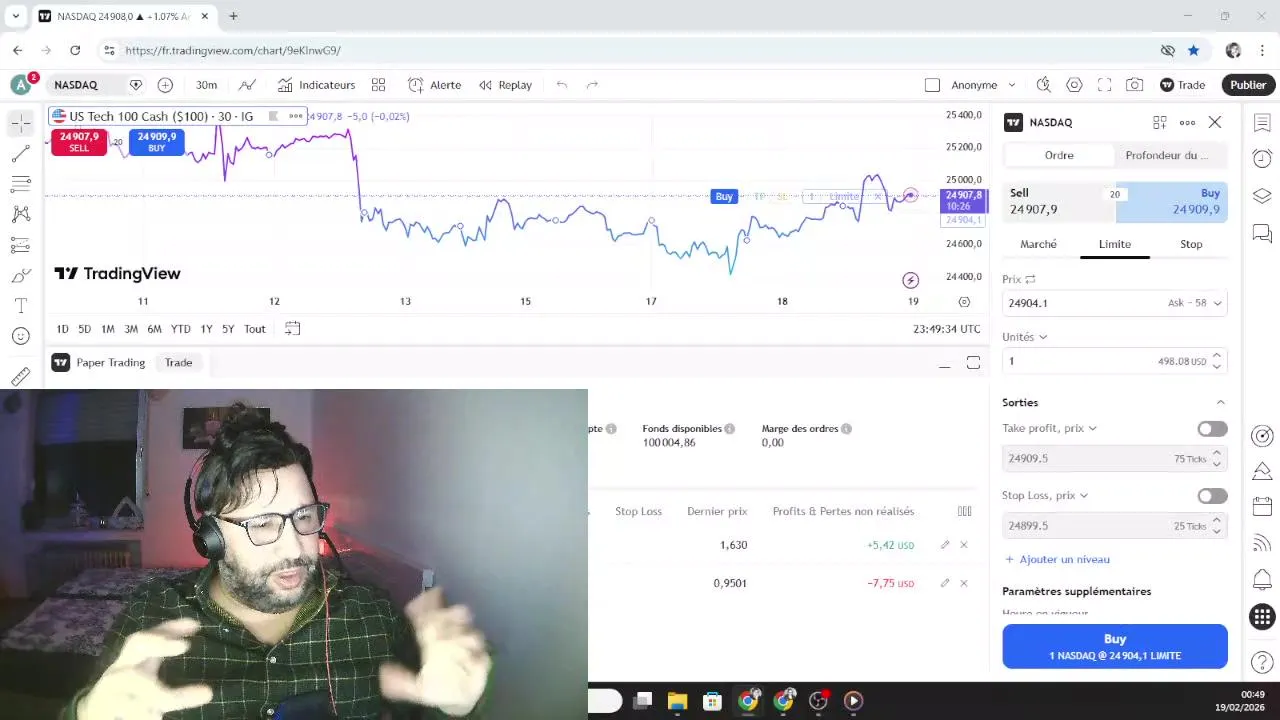Open alerts clock icon in right sidebar

coord(1262,158)
